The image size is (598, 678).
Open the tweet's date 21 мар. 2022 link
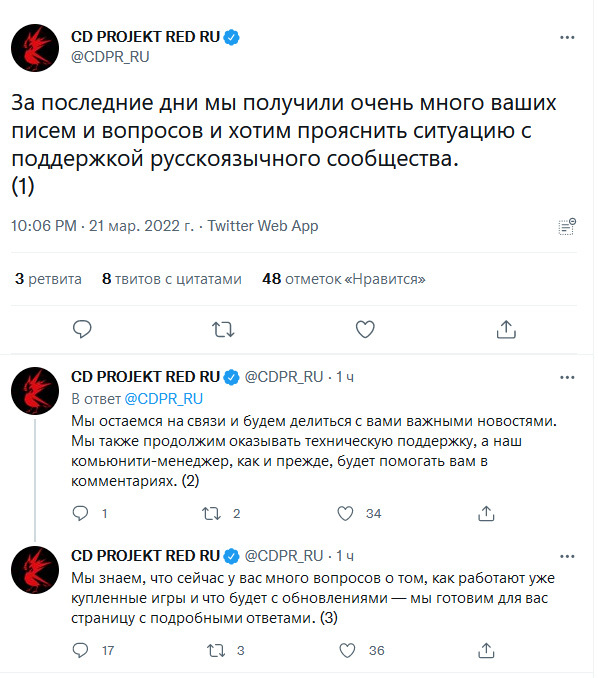[141, 226]
